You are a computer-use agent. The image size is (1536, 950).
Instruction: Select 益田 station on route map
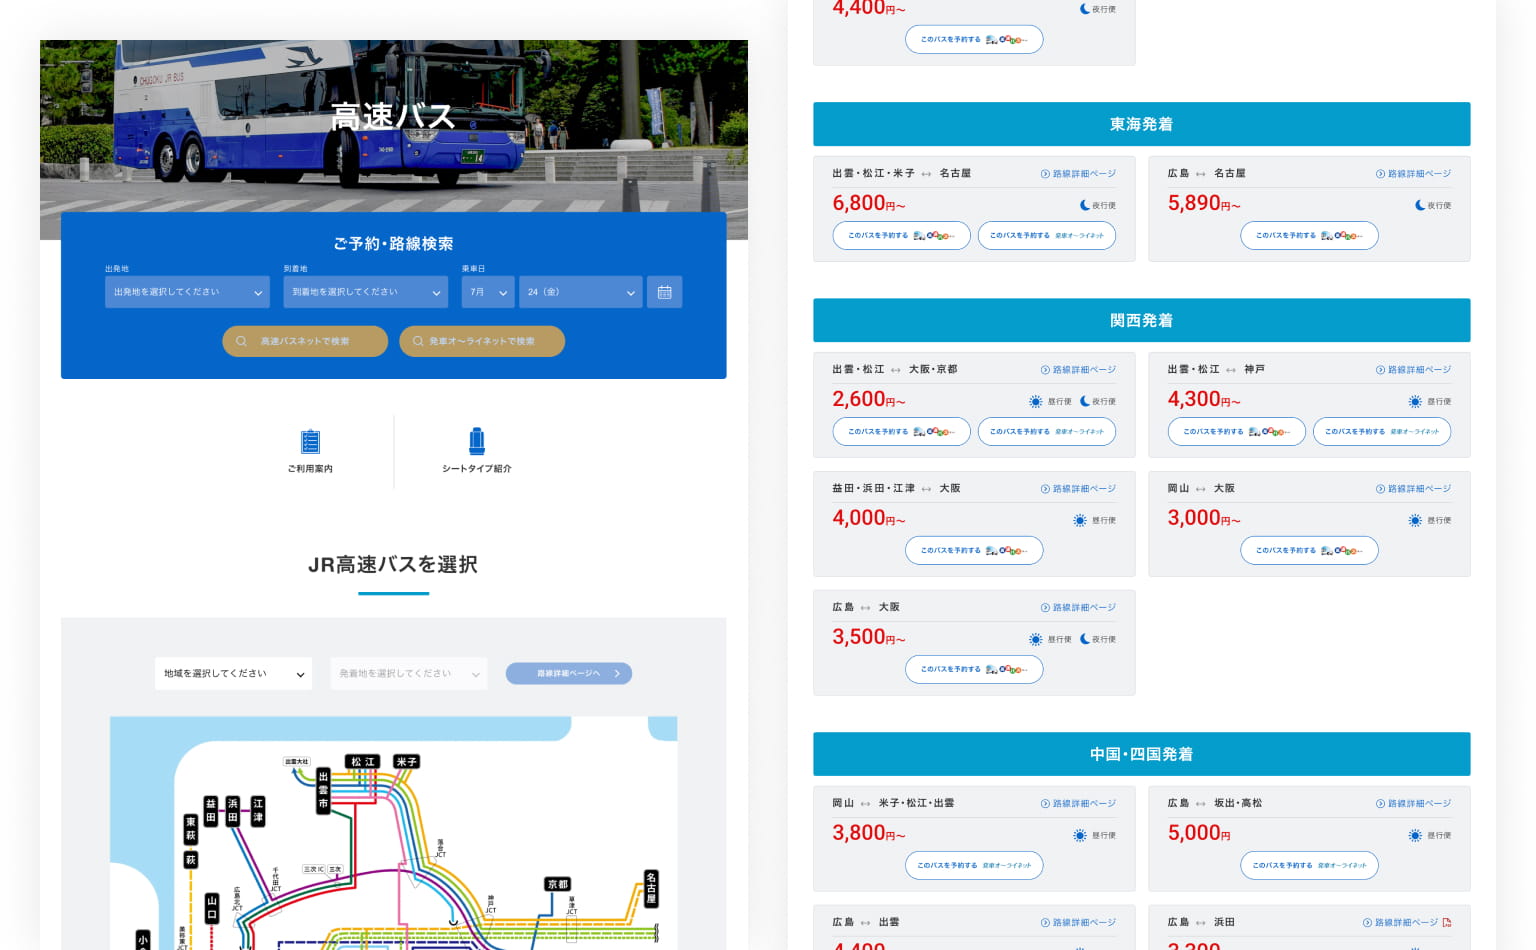pyautogui.click(x=211, y=810)
